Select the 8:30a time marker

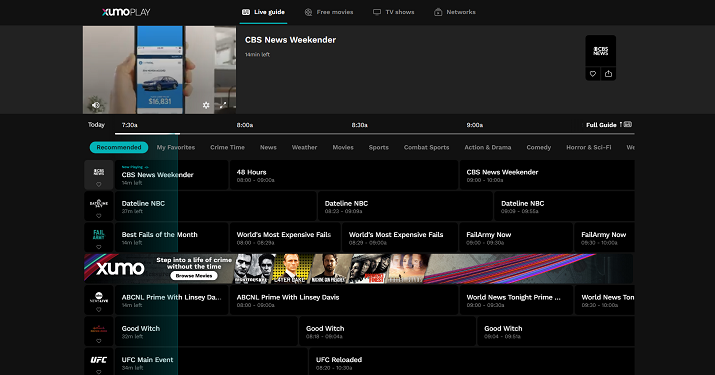pos(359,125)
